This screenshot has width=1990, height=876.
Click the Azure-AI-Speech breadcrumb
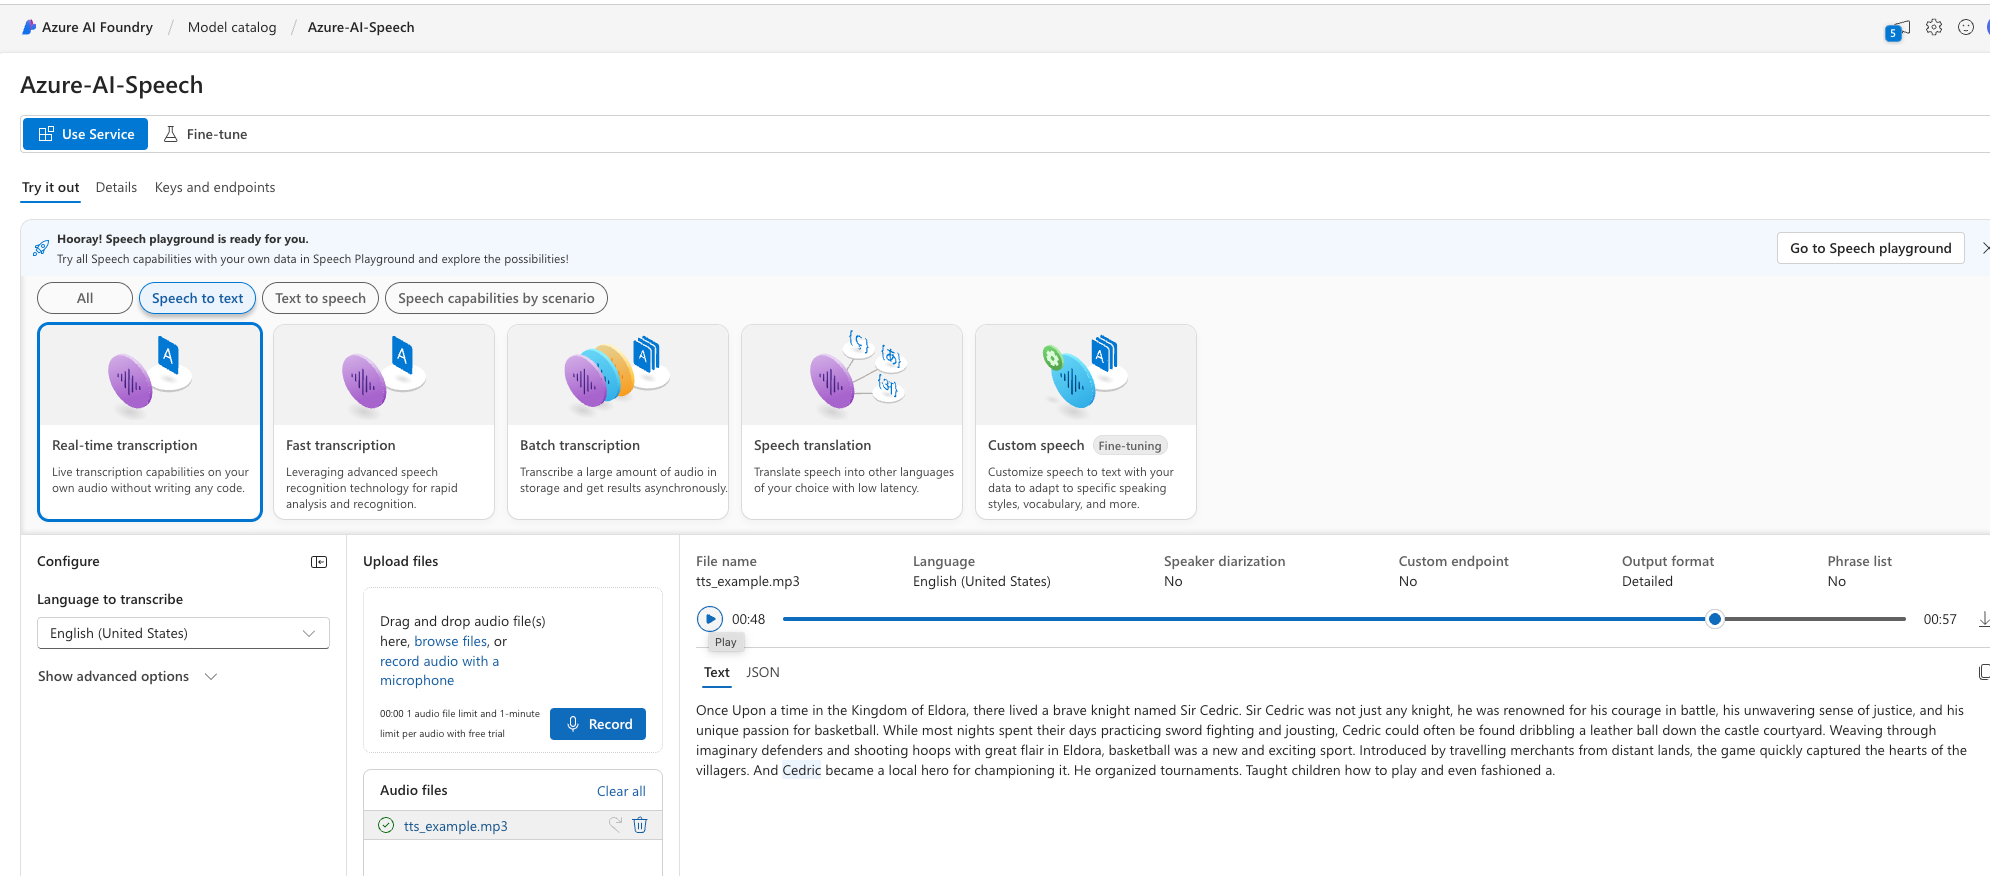(x=361, y=27)
